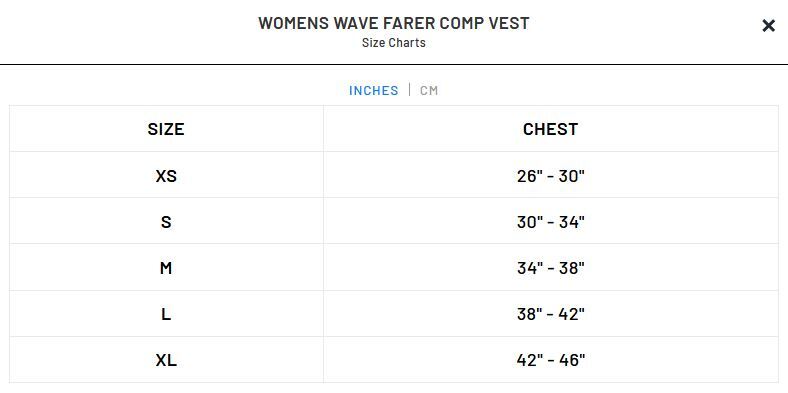Screen dimensions: 788x393
Task: Click the 42" - 46" chest measurement
Action: coord(551,360)
